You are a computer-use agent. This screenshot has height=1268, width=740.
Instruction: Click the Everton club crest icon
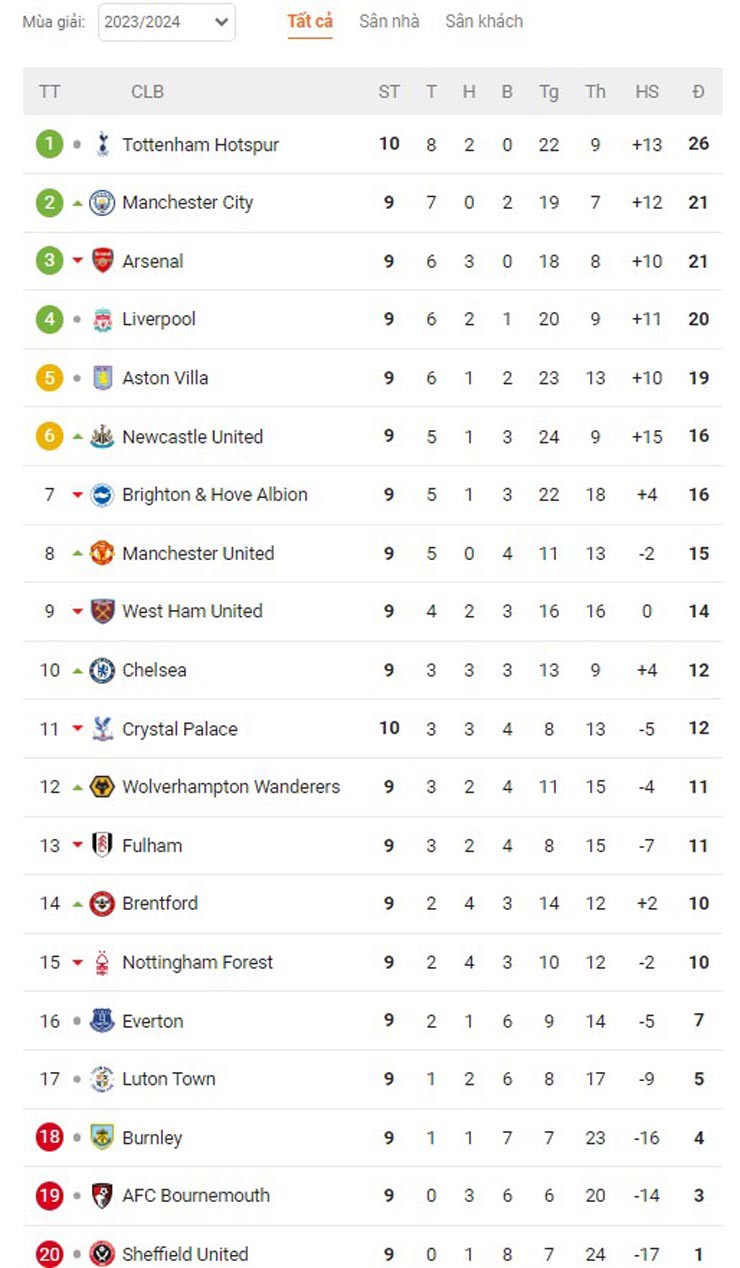tap(102, 1021)
